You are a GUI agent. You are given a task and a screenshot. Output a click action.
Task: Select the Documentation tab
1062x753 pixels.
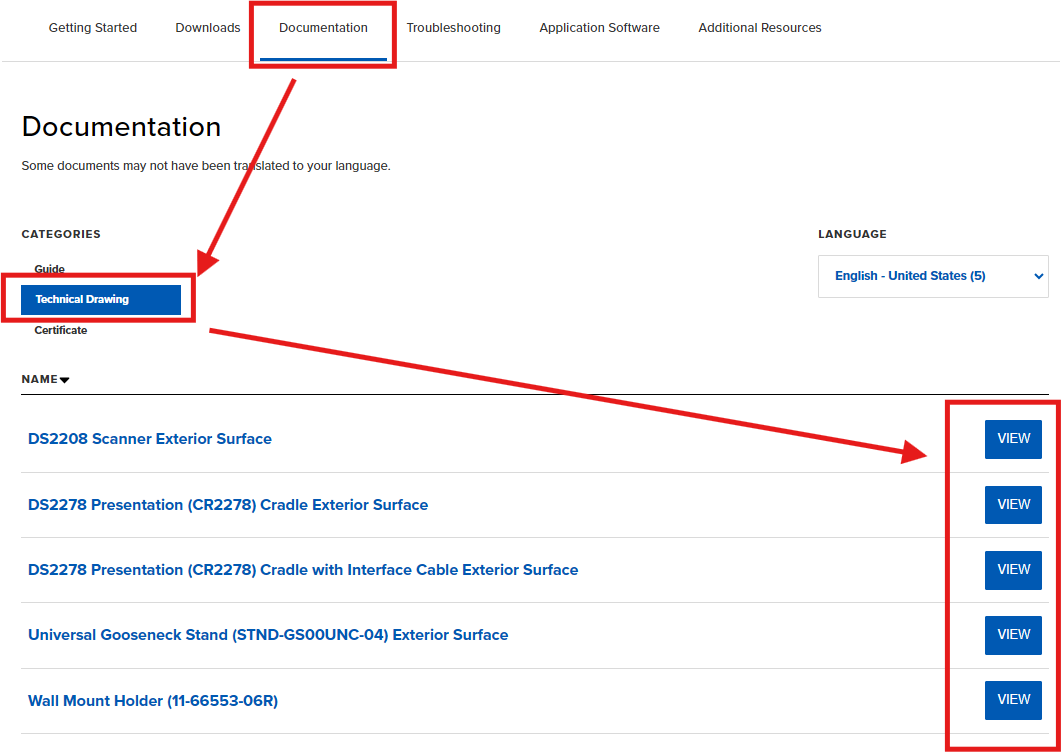pos(322,28)
